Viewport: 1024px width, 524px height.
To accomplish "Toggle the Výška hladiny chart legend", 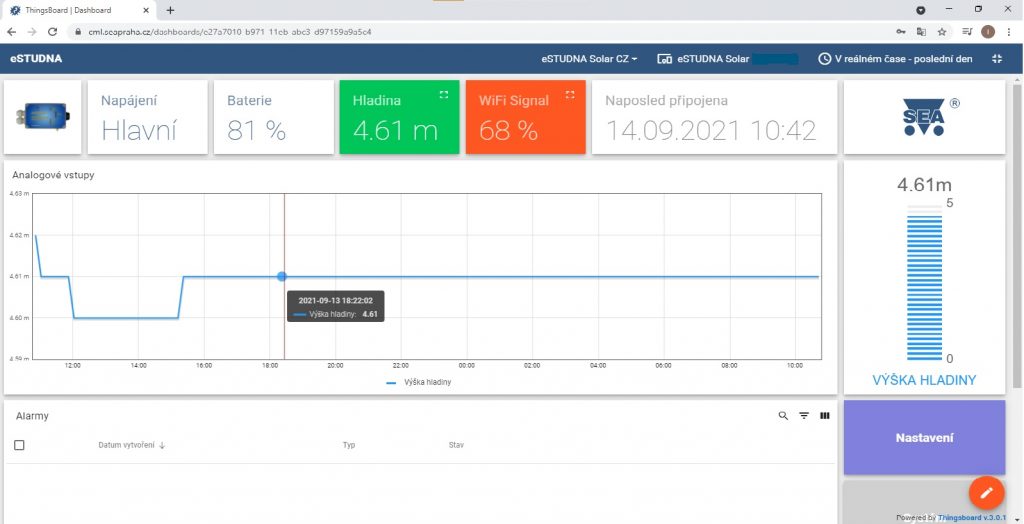I will tap(419, 382).
